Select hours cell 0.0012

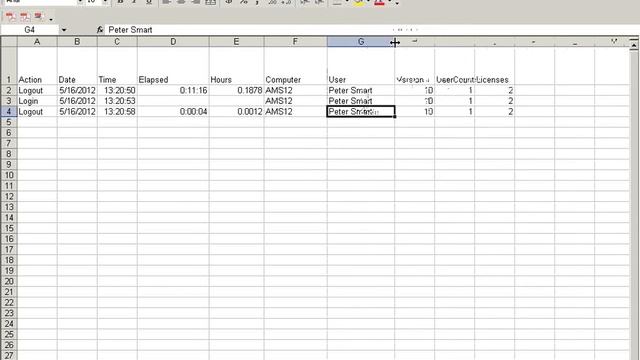point(236,111)
